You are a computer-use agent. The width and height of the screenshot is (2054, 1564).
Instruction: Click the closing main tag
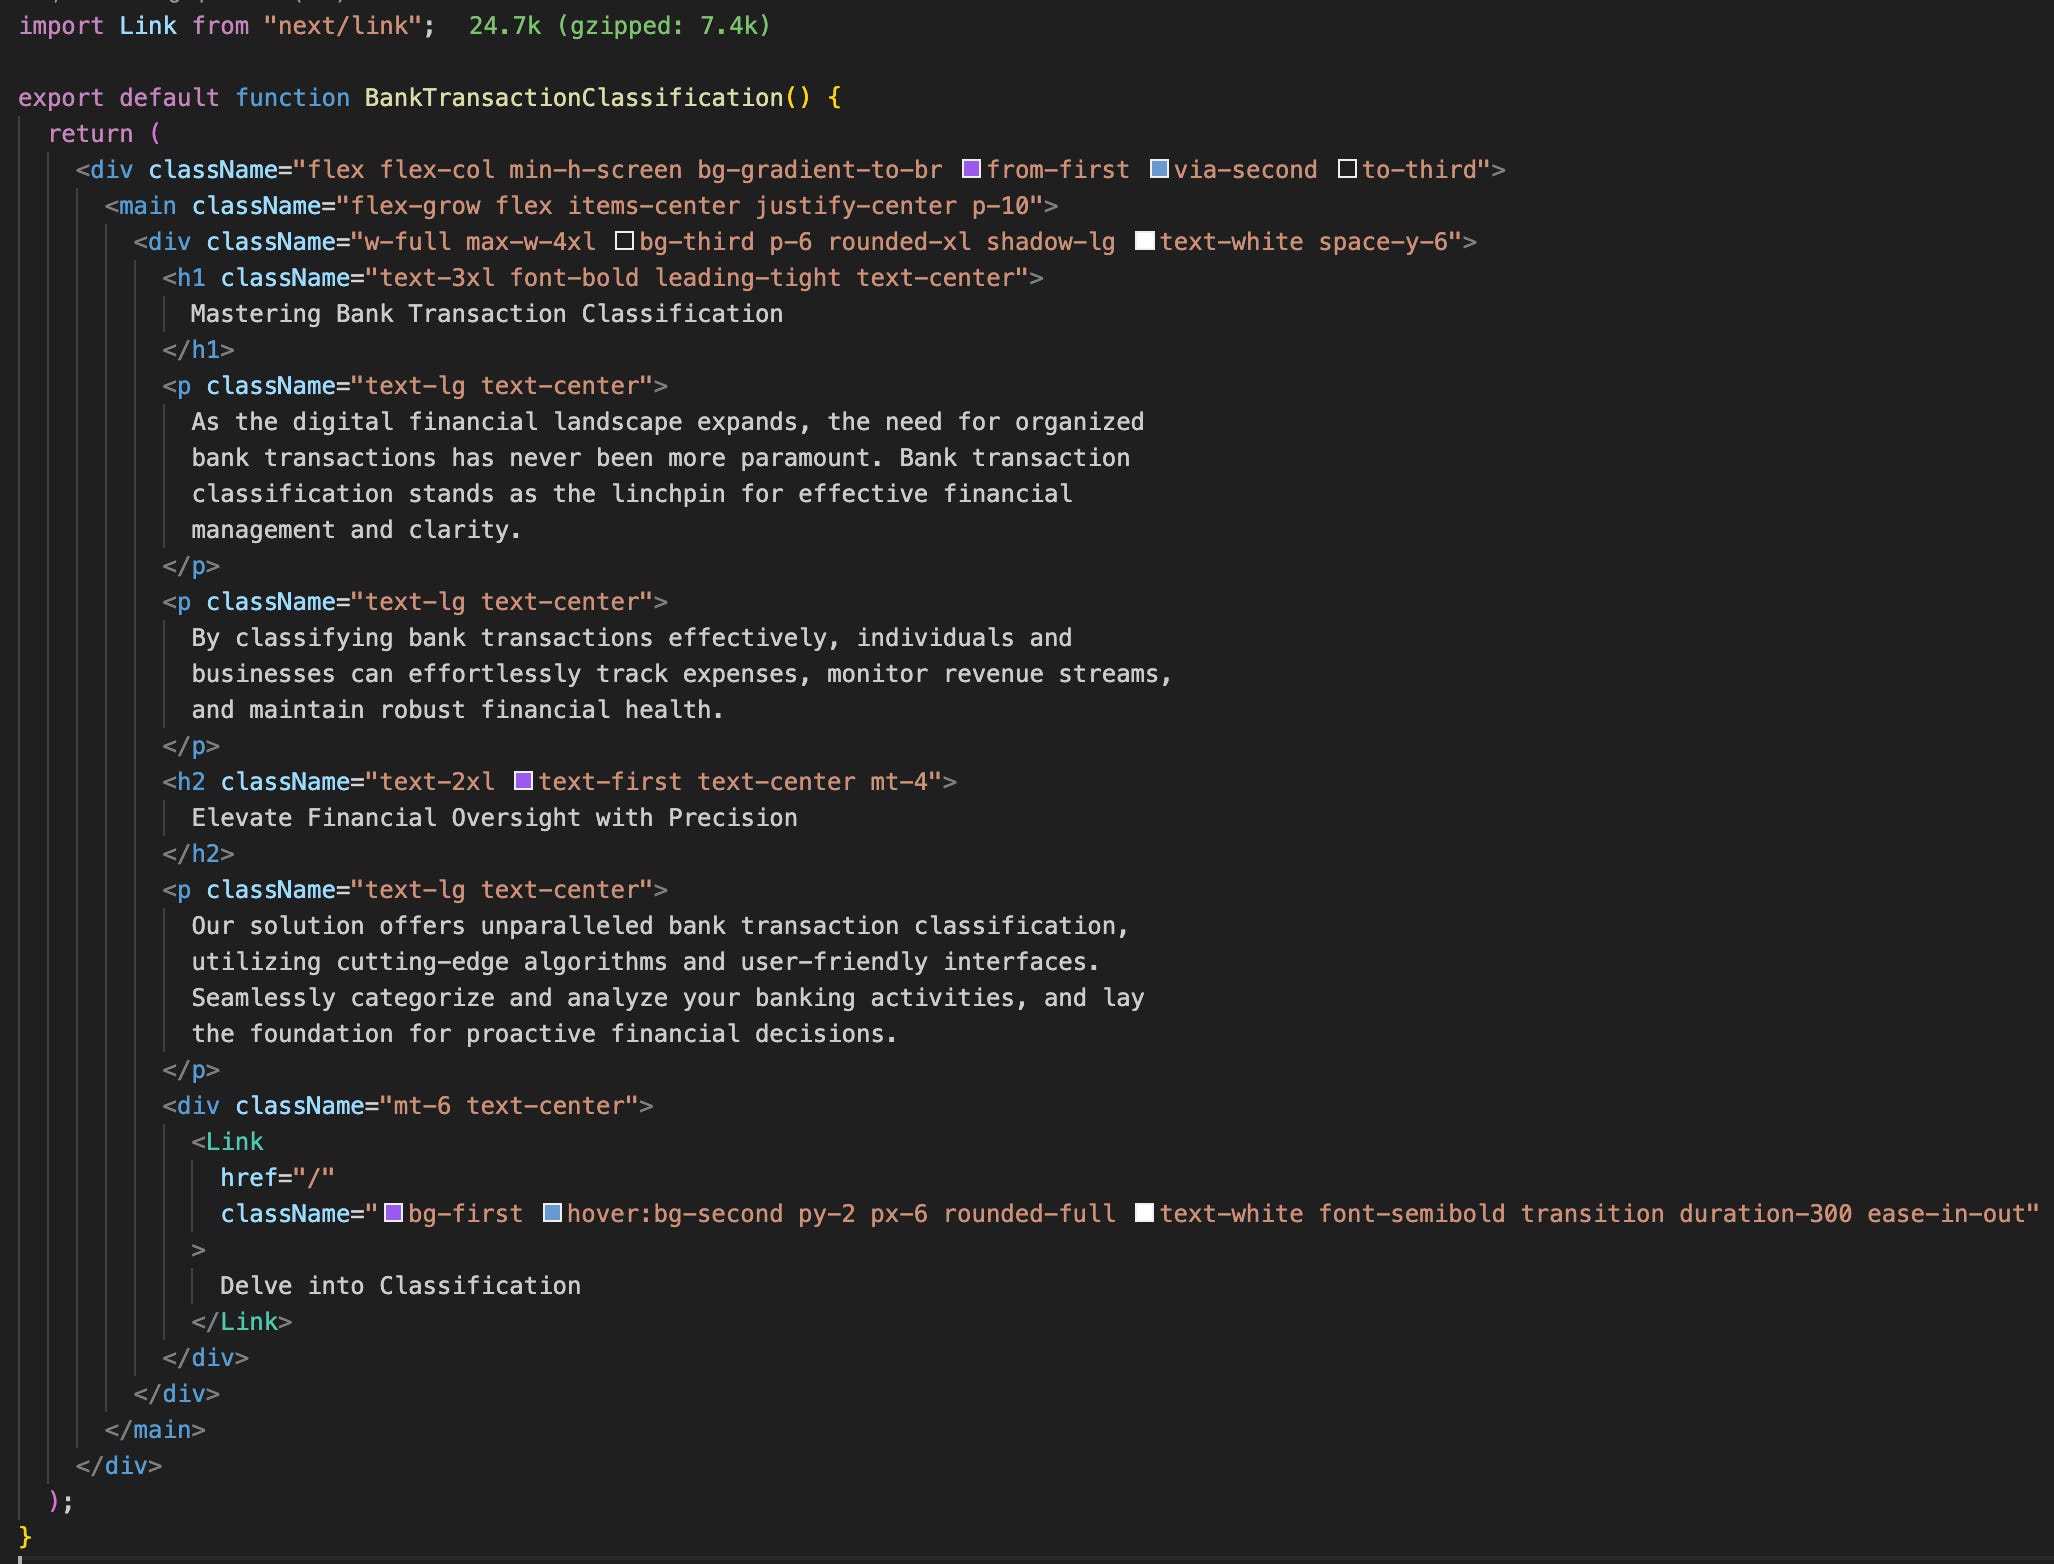(x=161, y=1430)
